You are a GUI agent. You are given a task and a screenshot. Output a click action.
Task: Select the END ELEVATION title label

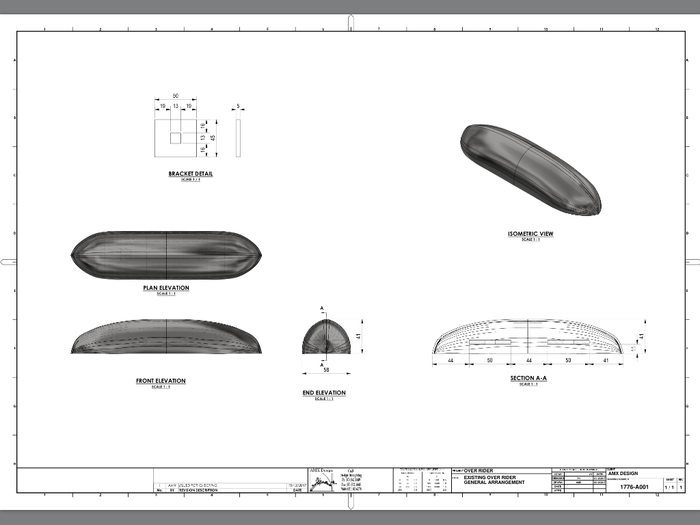point(323,393)
